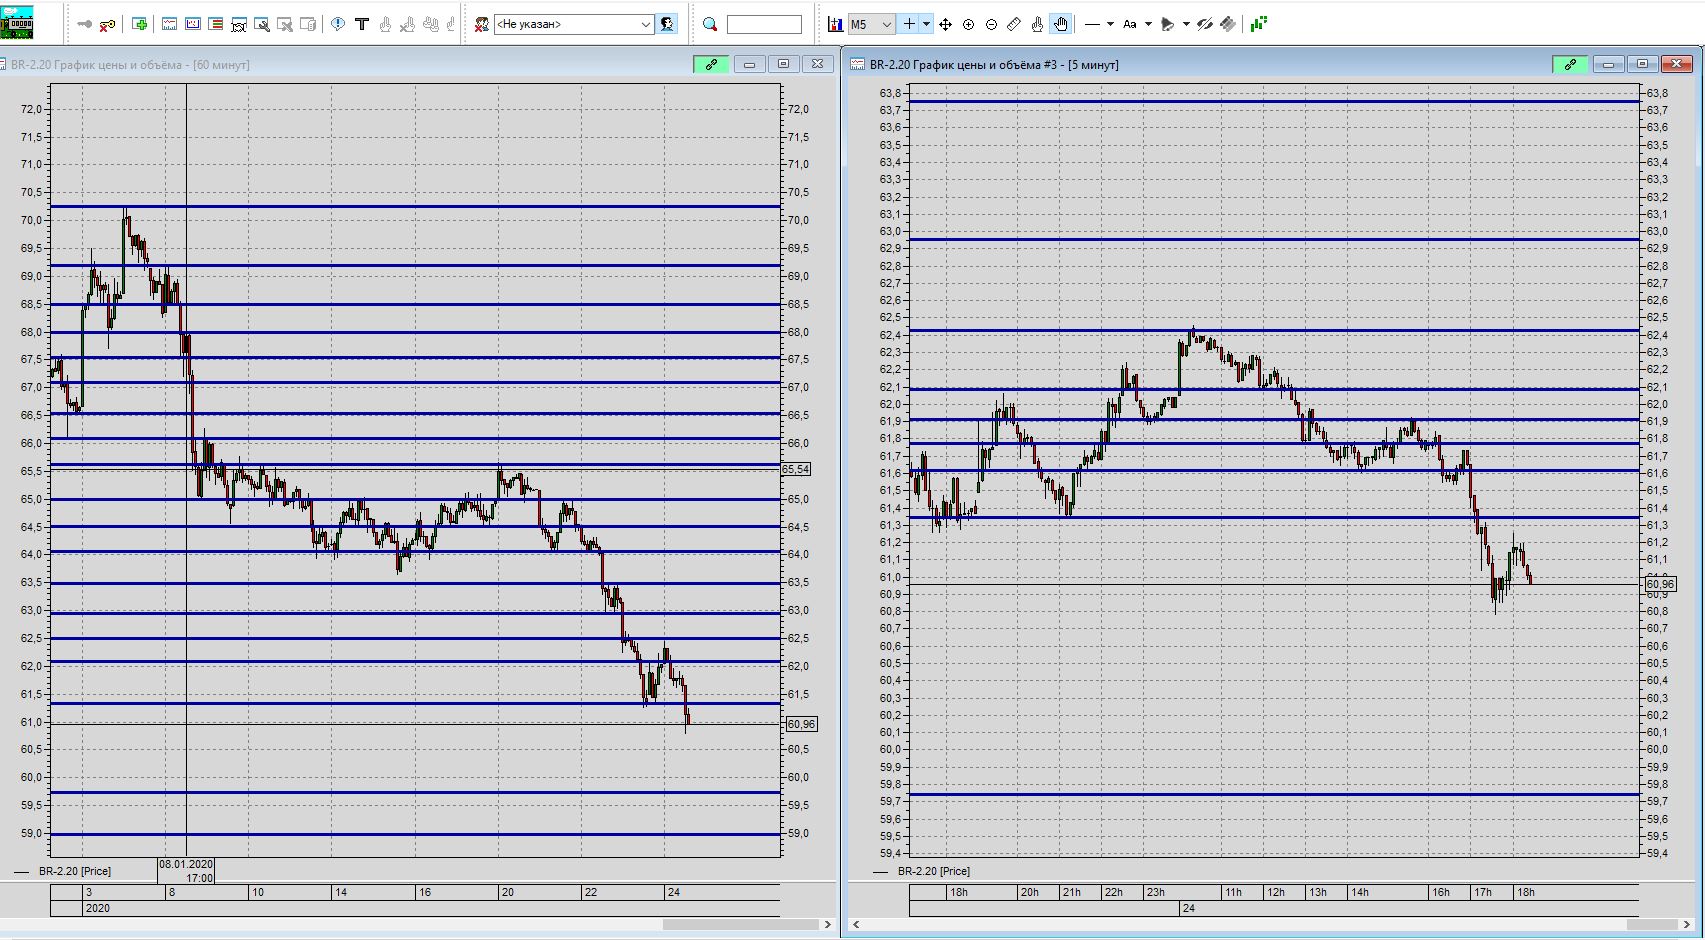Expand the bell tool dropdown arrow
The height and width of the screenshot is (940, 1705).
coord(1186,24)
